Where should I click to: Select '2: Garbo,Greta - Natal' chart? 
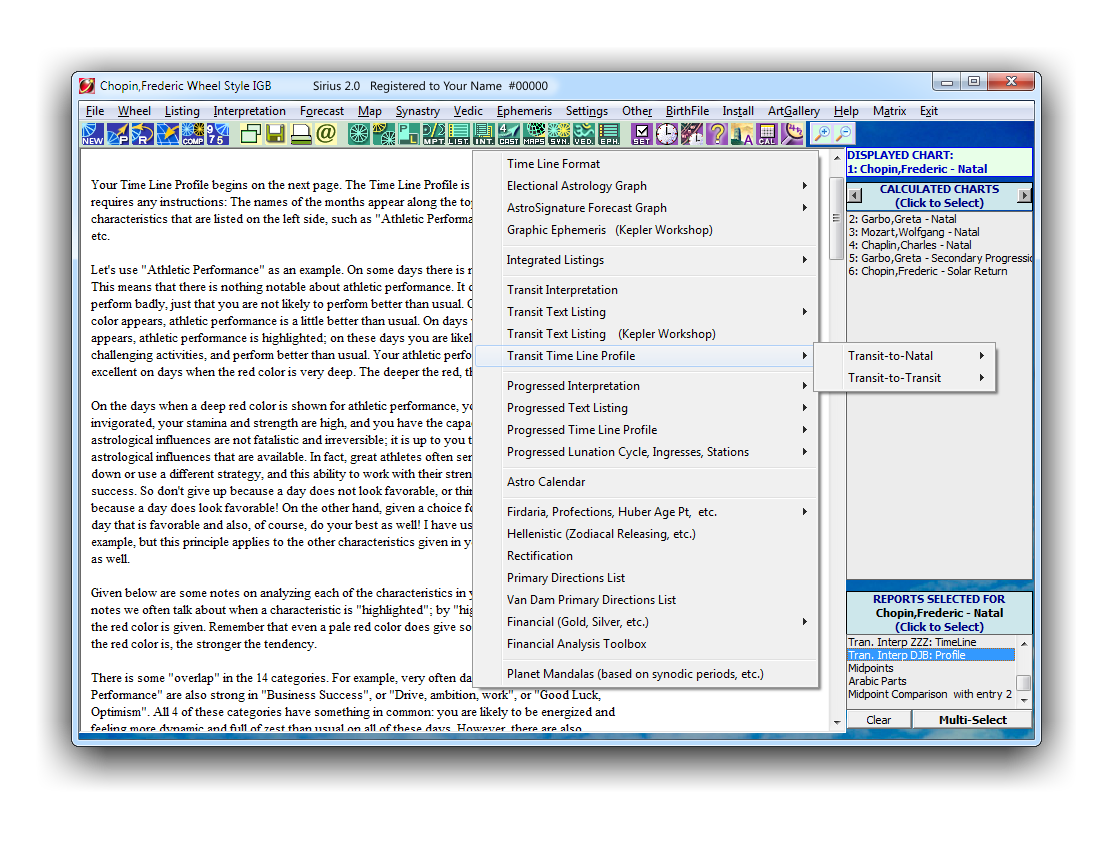(940, 219)
